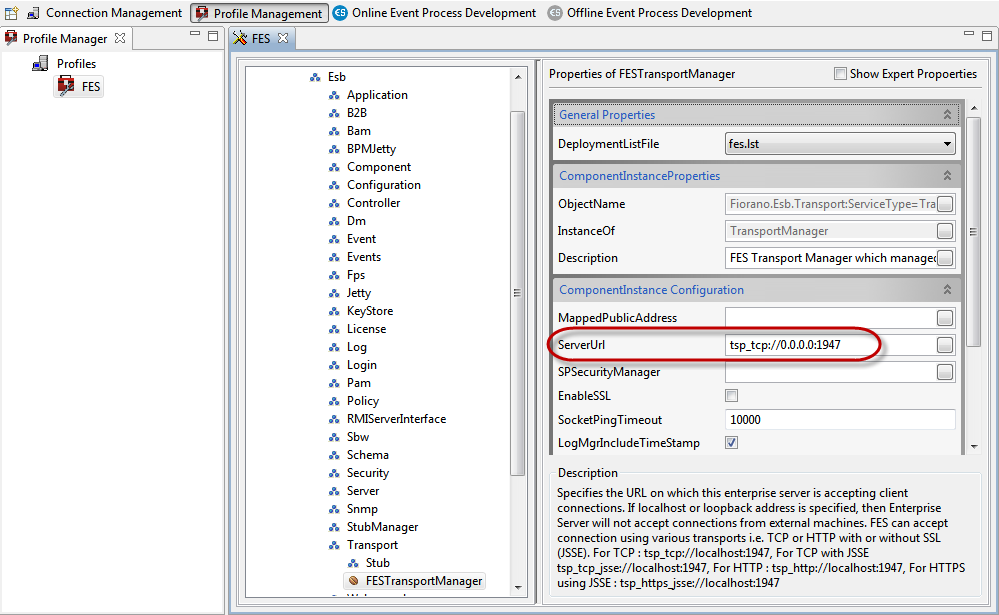
Task: Select the Snmp tree node
Action: click(362, 509)
